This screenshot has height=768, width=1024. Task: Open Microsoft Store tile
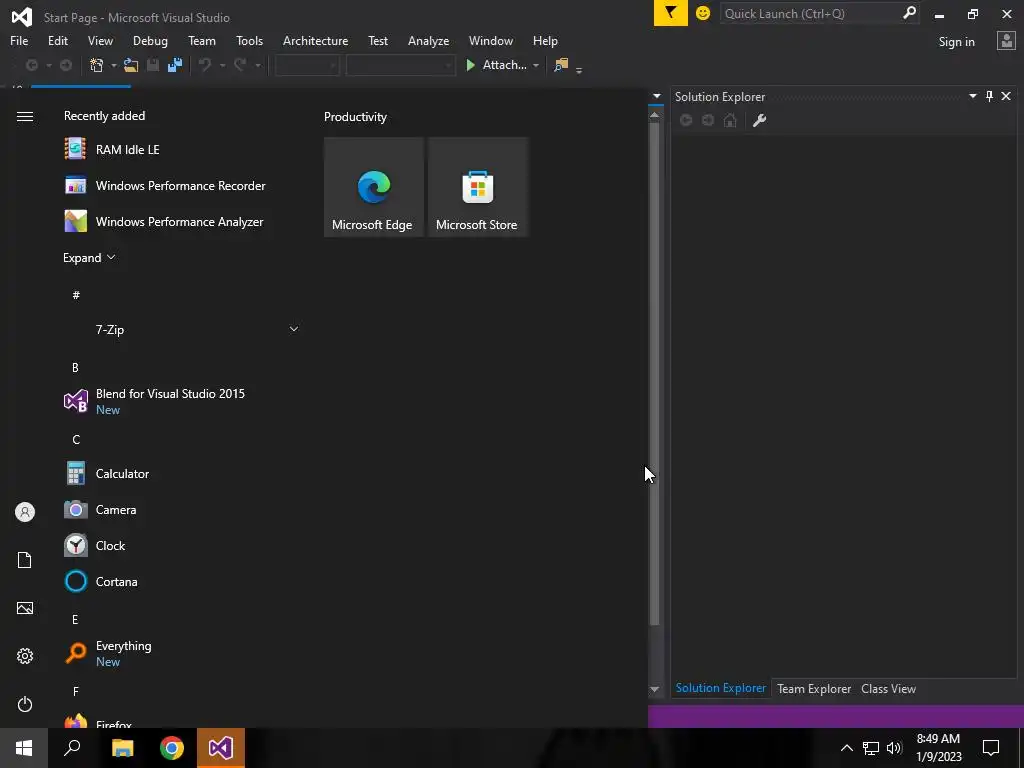pyautogui.click(x=477, y=187)
